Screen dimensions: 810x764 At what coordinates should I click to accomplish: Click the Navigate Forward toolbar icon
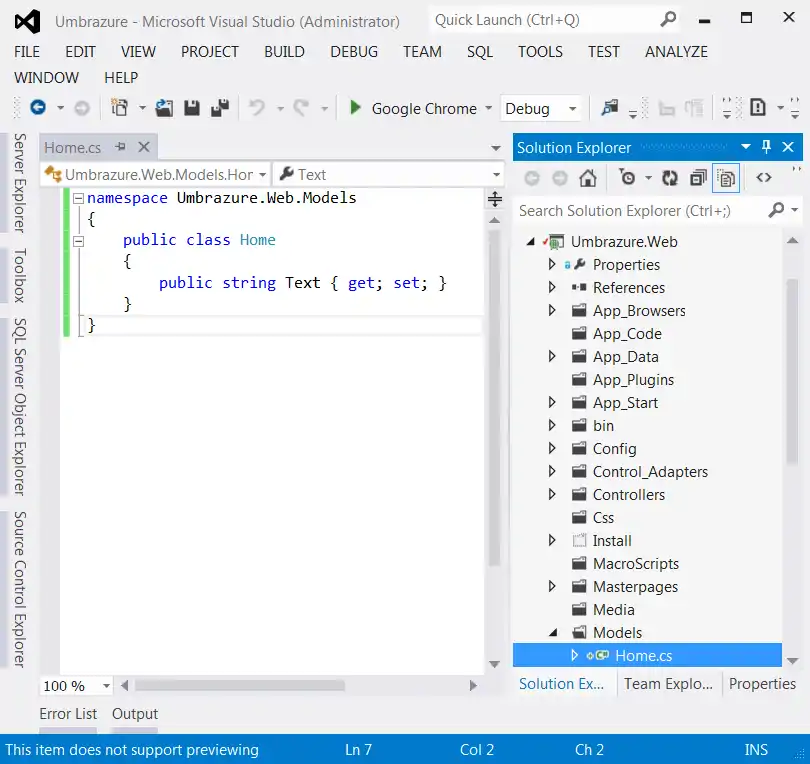[x=82, y=108]
